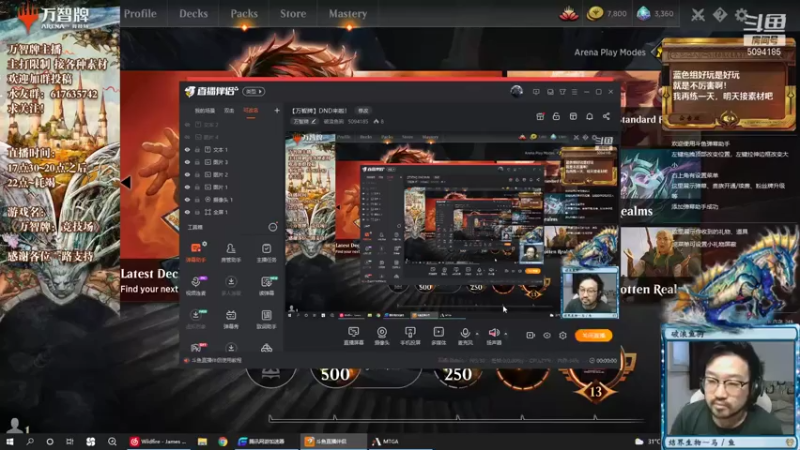Open the 主播任务 streamer tasks tool
Viewport: 800px width, 450px height.
pyautogui.click(x=266, y=253)
